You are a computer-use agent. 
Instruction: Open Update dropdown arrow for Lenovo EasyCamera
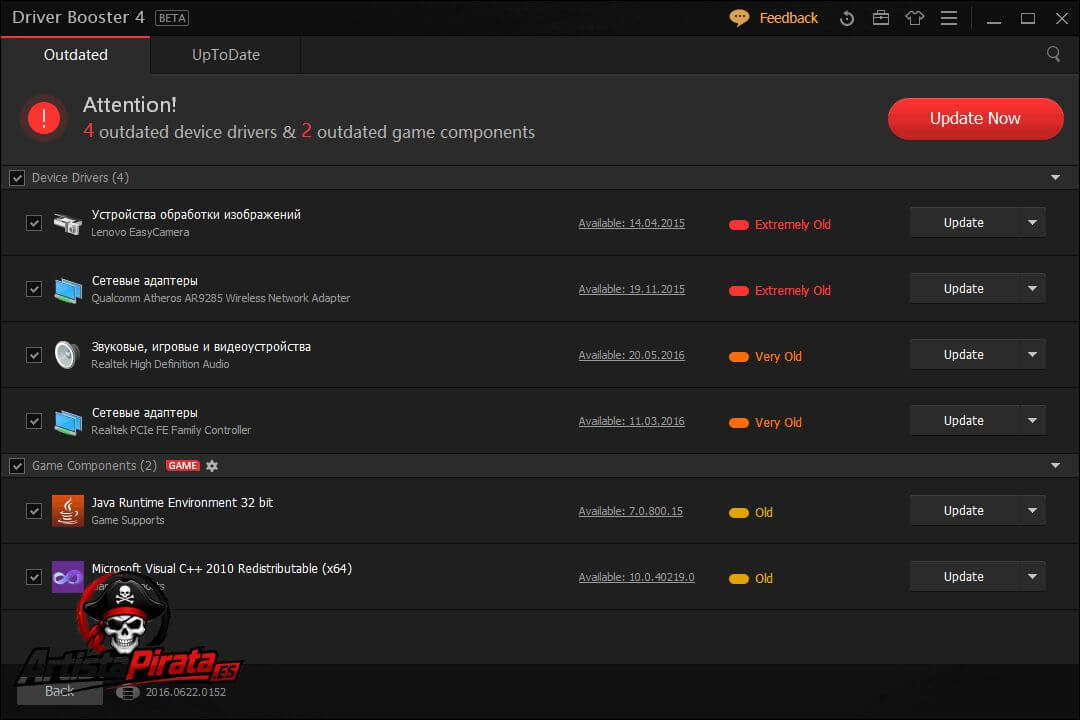pyautogui.click(x=1032, y=223)
